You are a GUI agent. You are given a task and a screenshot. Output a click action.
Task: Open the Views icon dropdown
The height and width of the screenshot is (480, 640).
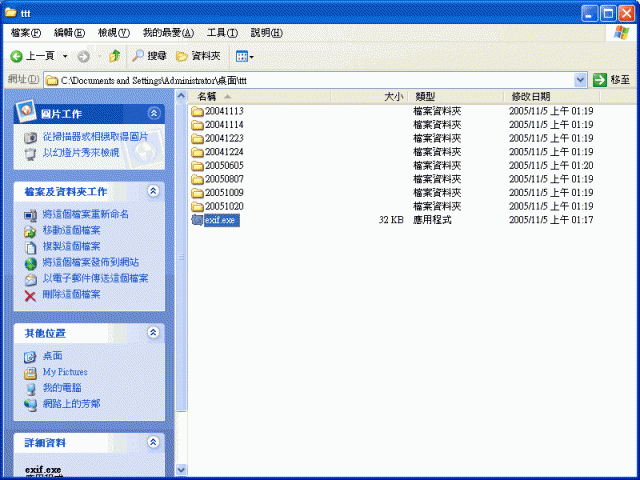click(x=244, y=56)
